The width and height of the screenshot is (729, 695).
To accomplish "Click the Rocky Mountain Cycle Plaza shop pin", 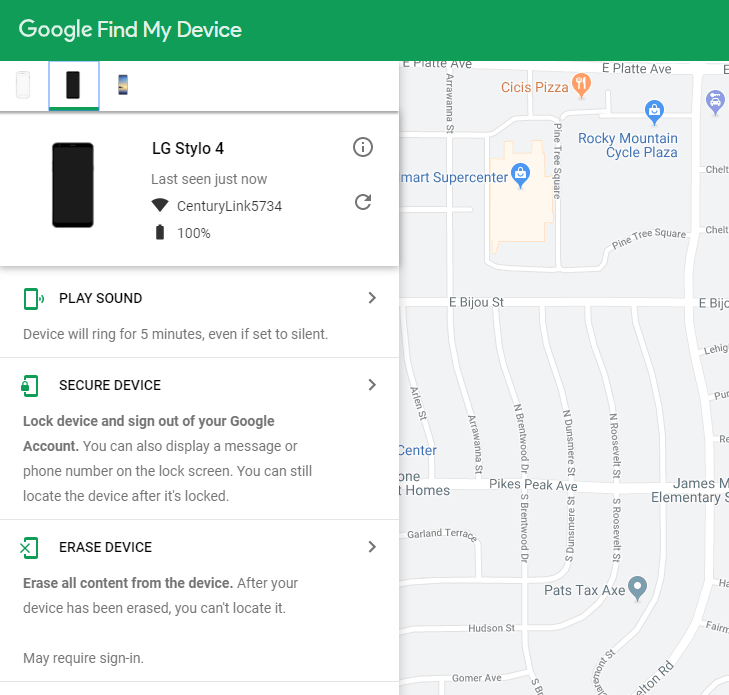I will click(654, 112).
